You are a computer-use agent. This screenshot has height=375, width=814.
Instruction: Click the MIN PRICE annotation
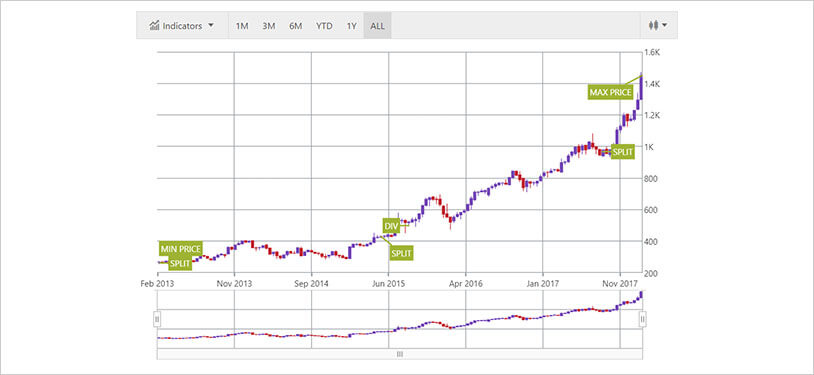[180, 249]
